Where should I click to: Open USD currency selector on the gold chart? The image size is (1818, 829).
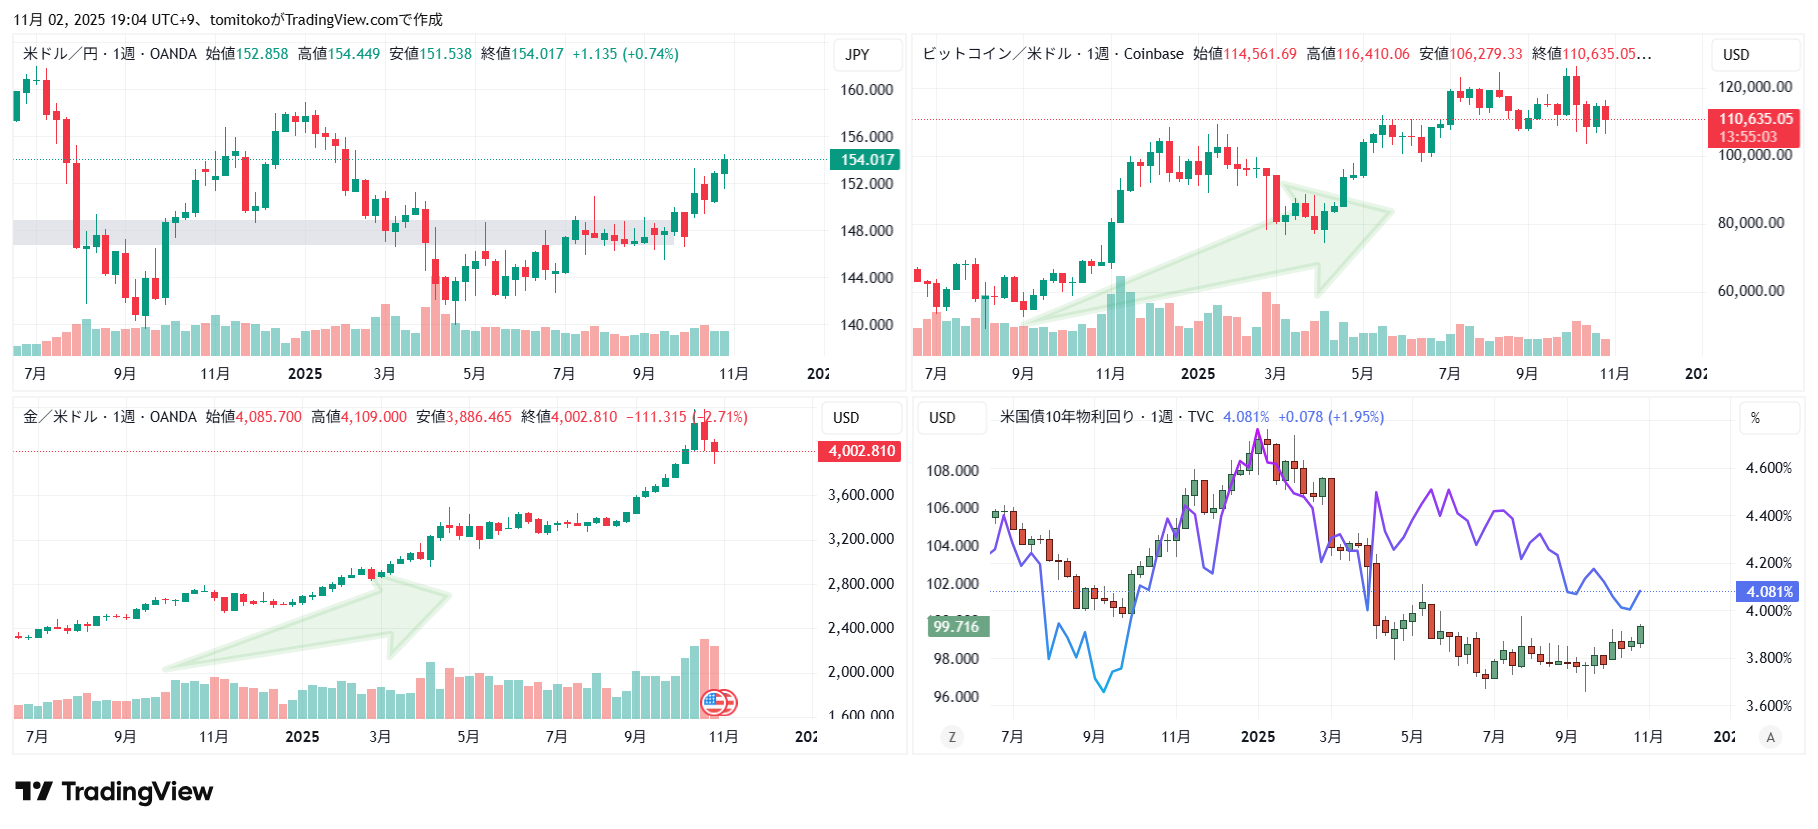pos(846,418)
